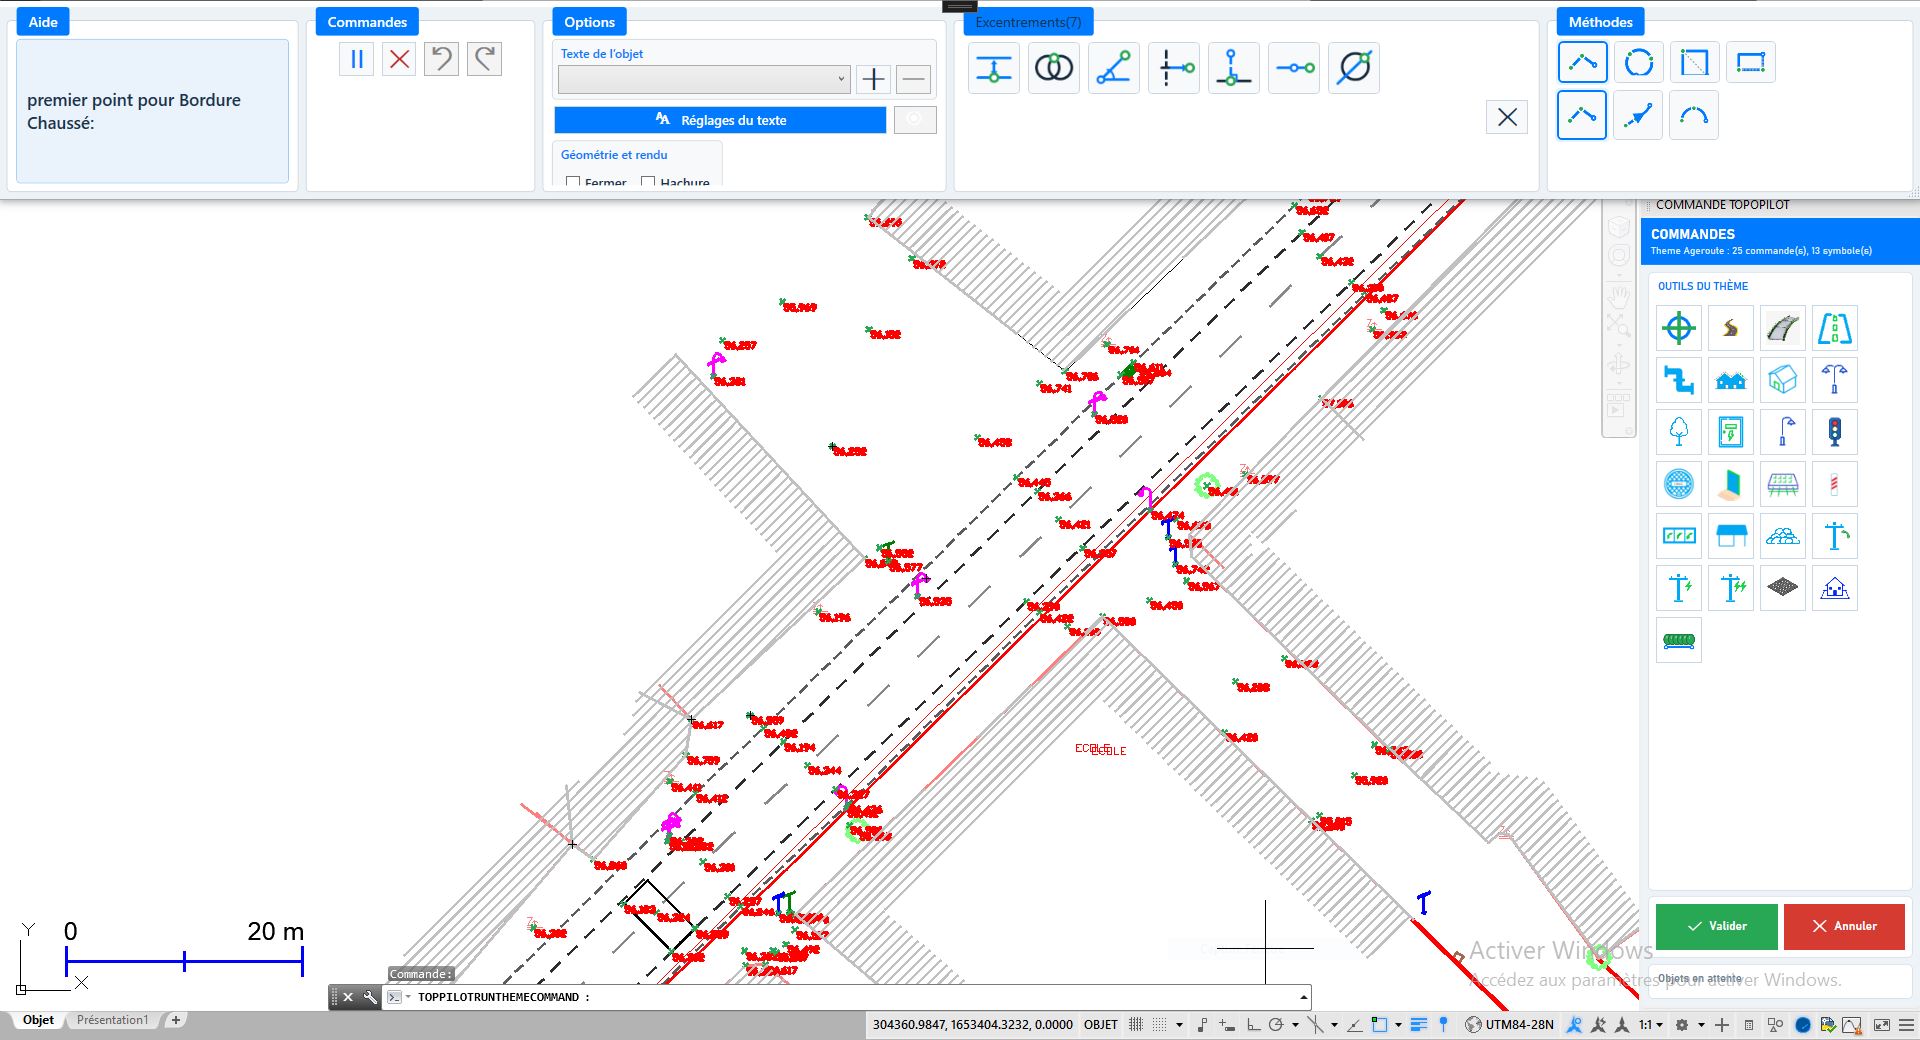The height and width of the screenshot is (1040, 1920).
Task: Select the grate grid theme tool
Action: point(1783,588)
